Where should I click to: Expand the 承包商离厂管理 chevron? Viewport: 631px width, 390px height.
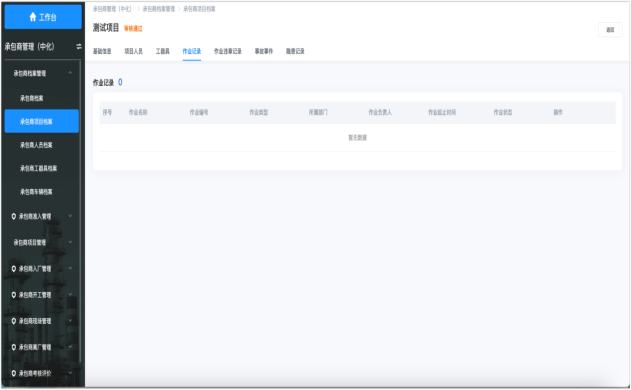coord(70,347)
